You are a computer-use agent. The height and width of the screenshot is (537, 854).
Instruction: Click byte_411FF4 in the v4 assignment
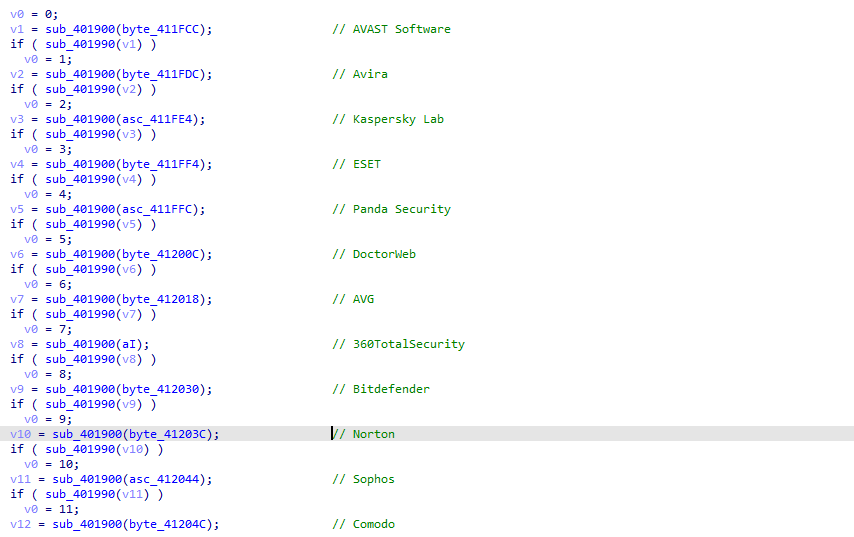tap(161, 164)
